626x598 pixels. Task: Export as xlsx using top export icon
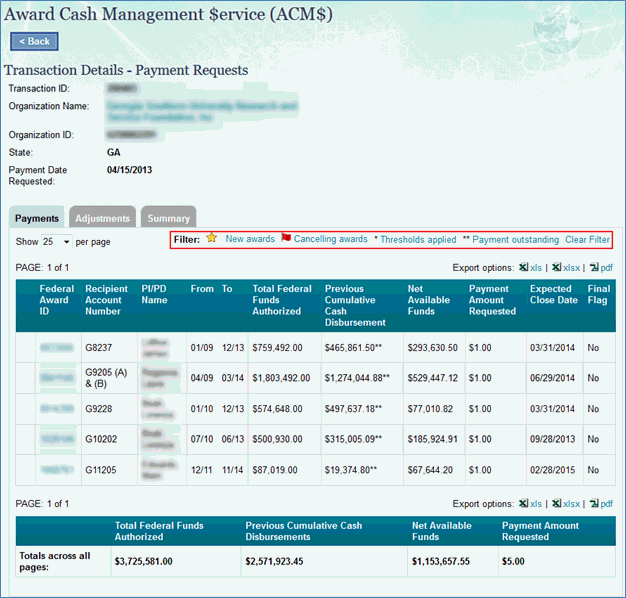(557, 268)
